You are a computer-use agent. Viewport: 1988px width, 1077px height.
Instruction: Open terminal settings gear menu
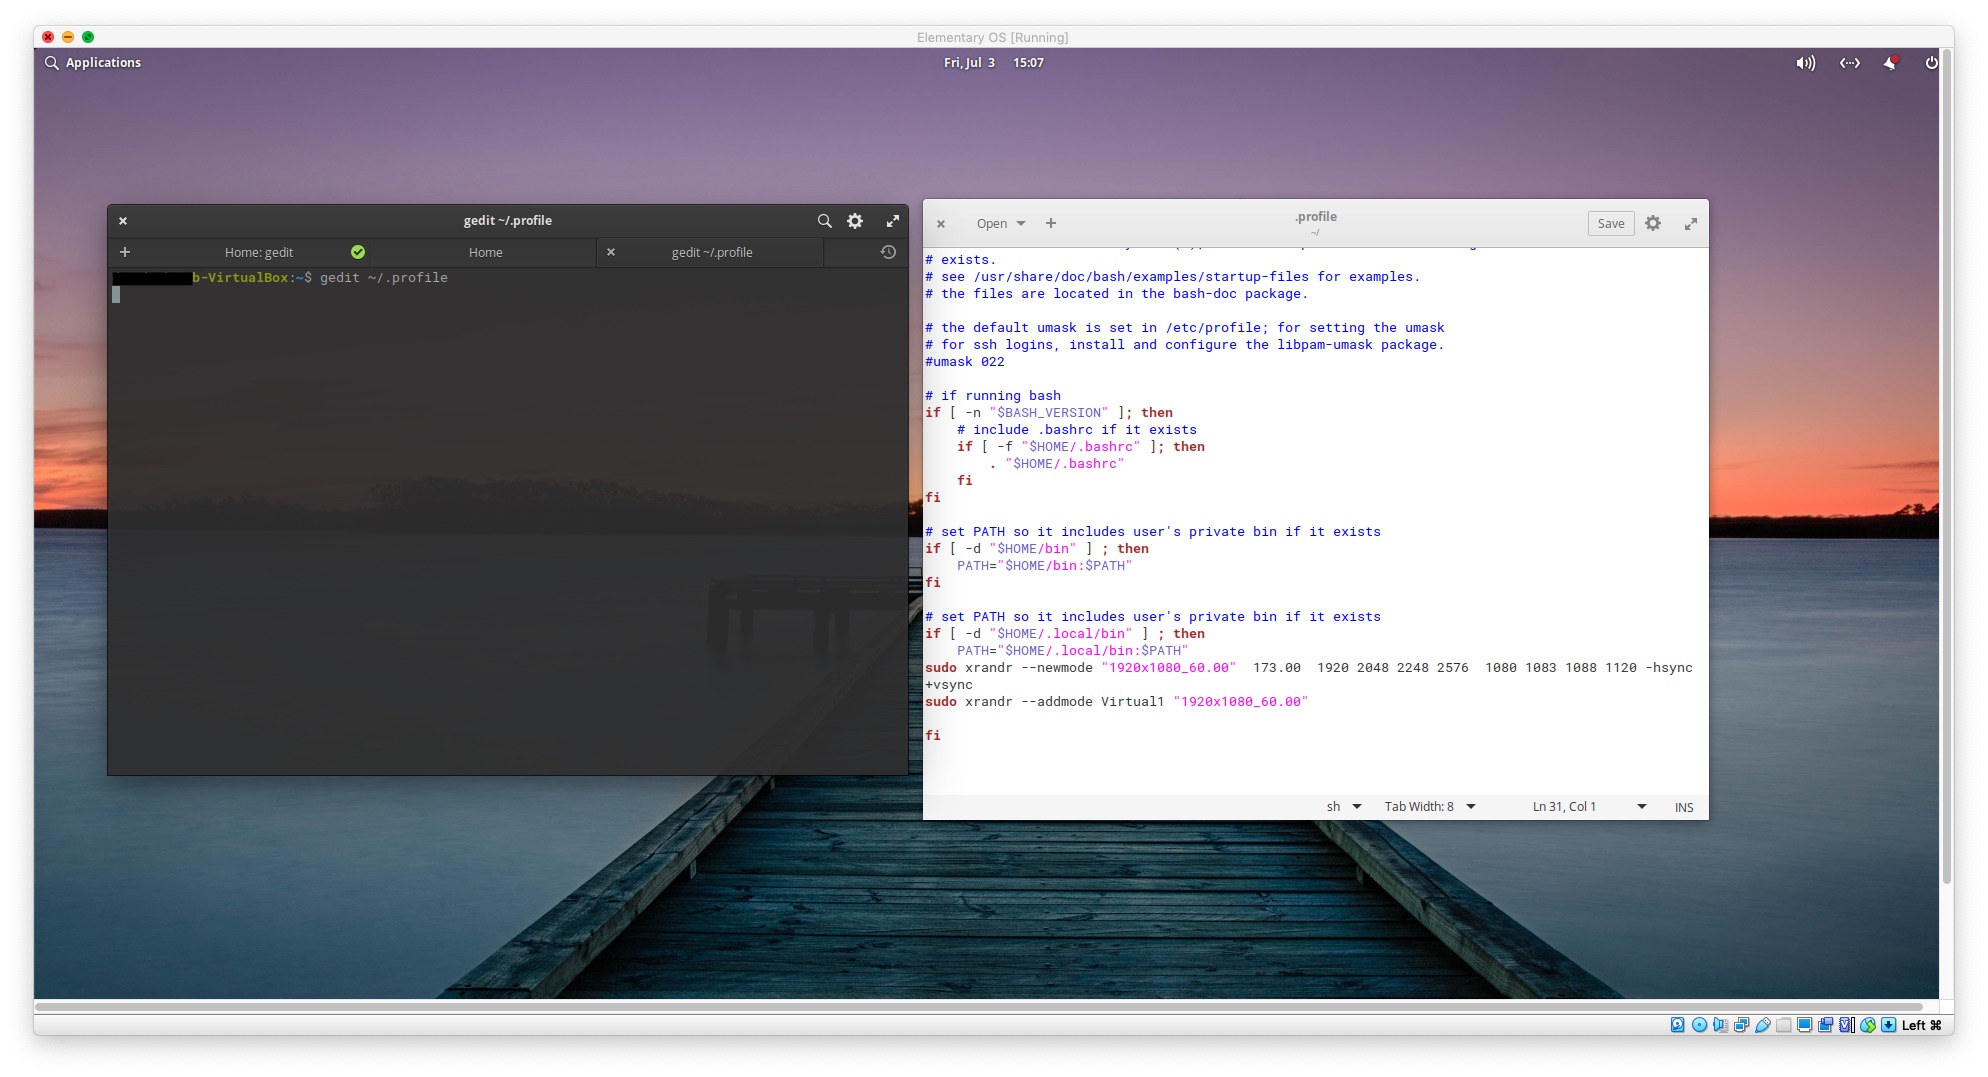point(855,221)
